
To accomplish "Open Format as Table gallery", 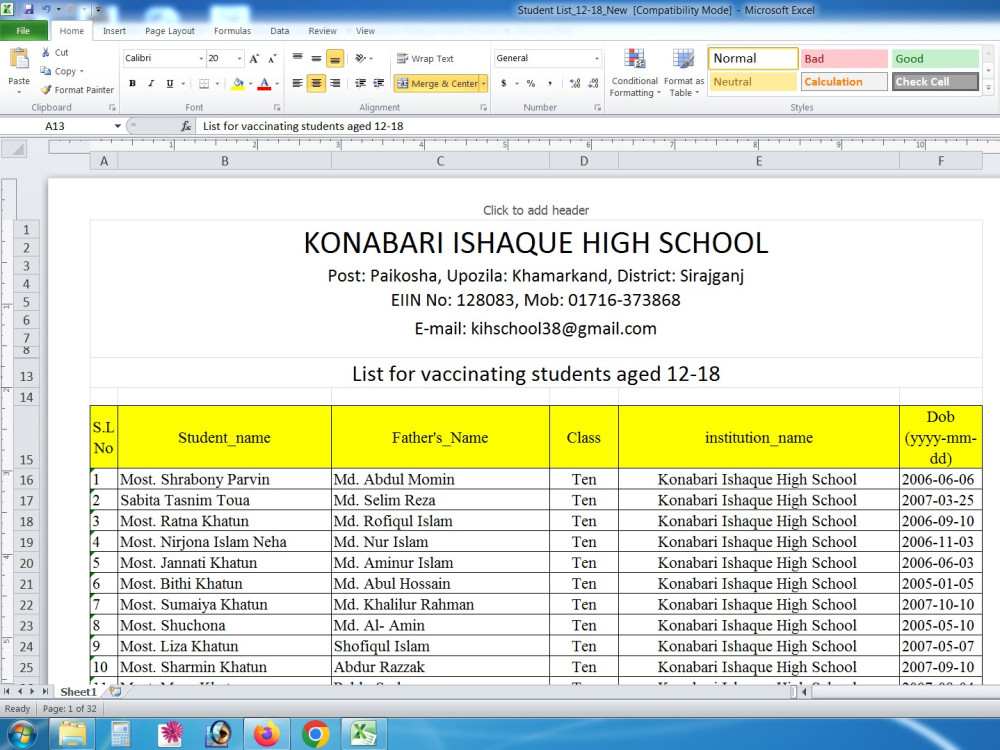I will coord(684,73).
